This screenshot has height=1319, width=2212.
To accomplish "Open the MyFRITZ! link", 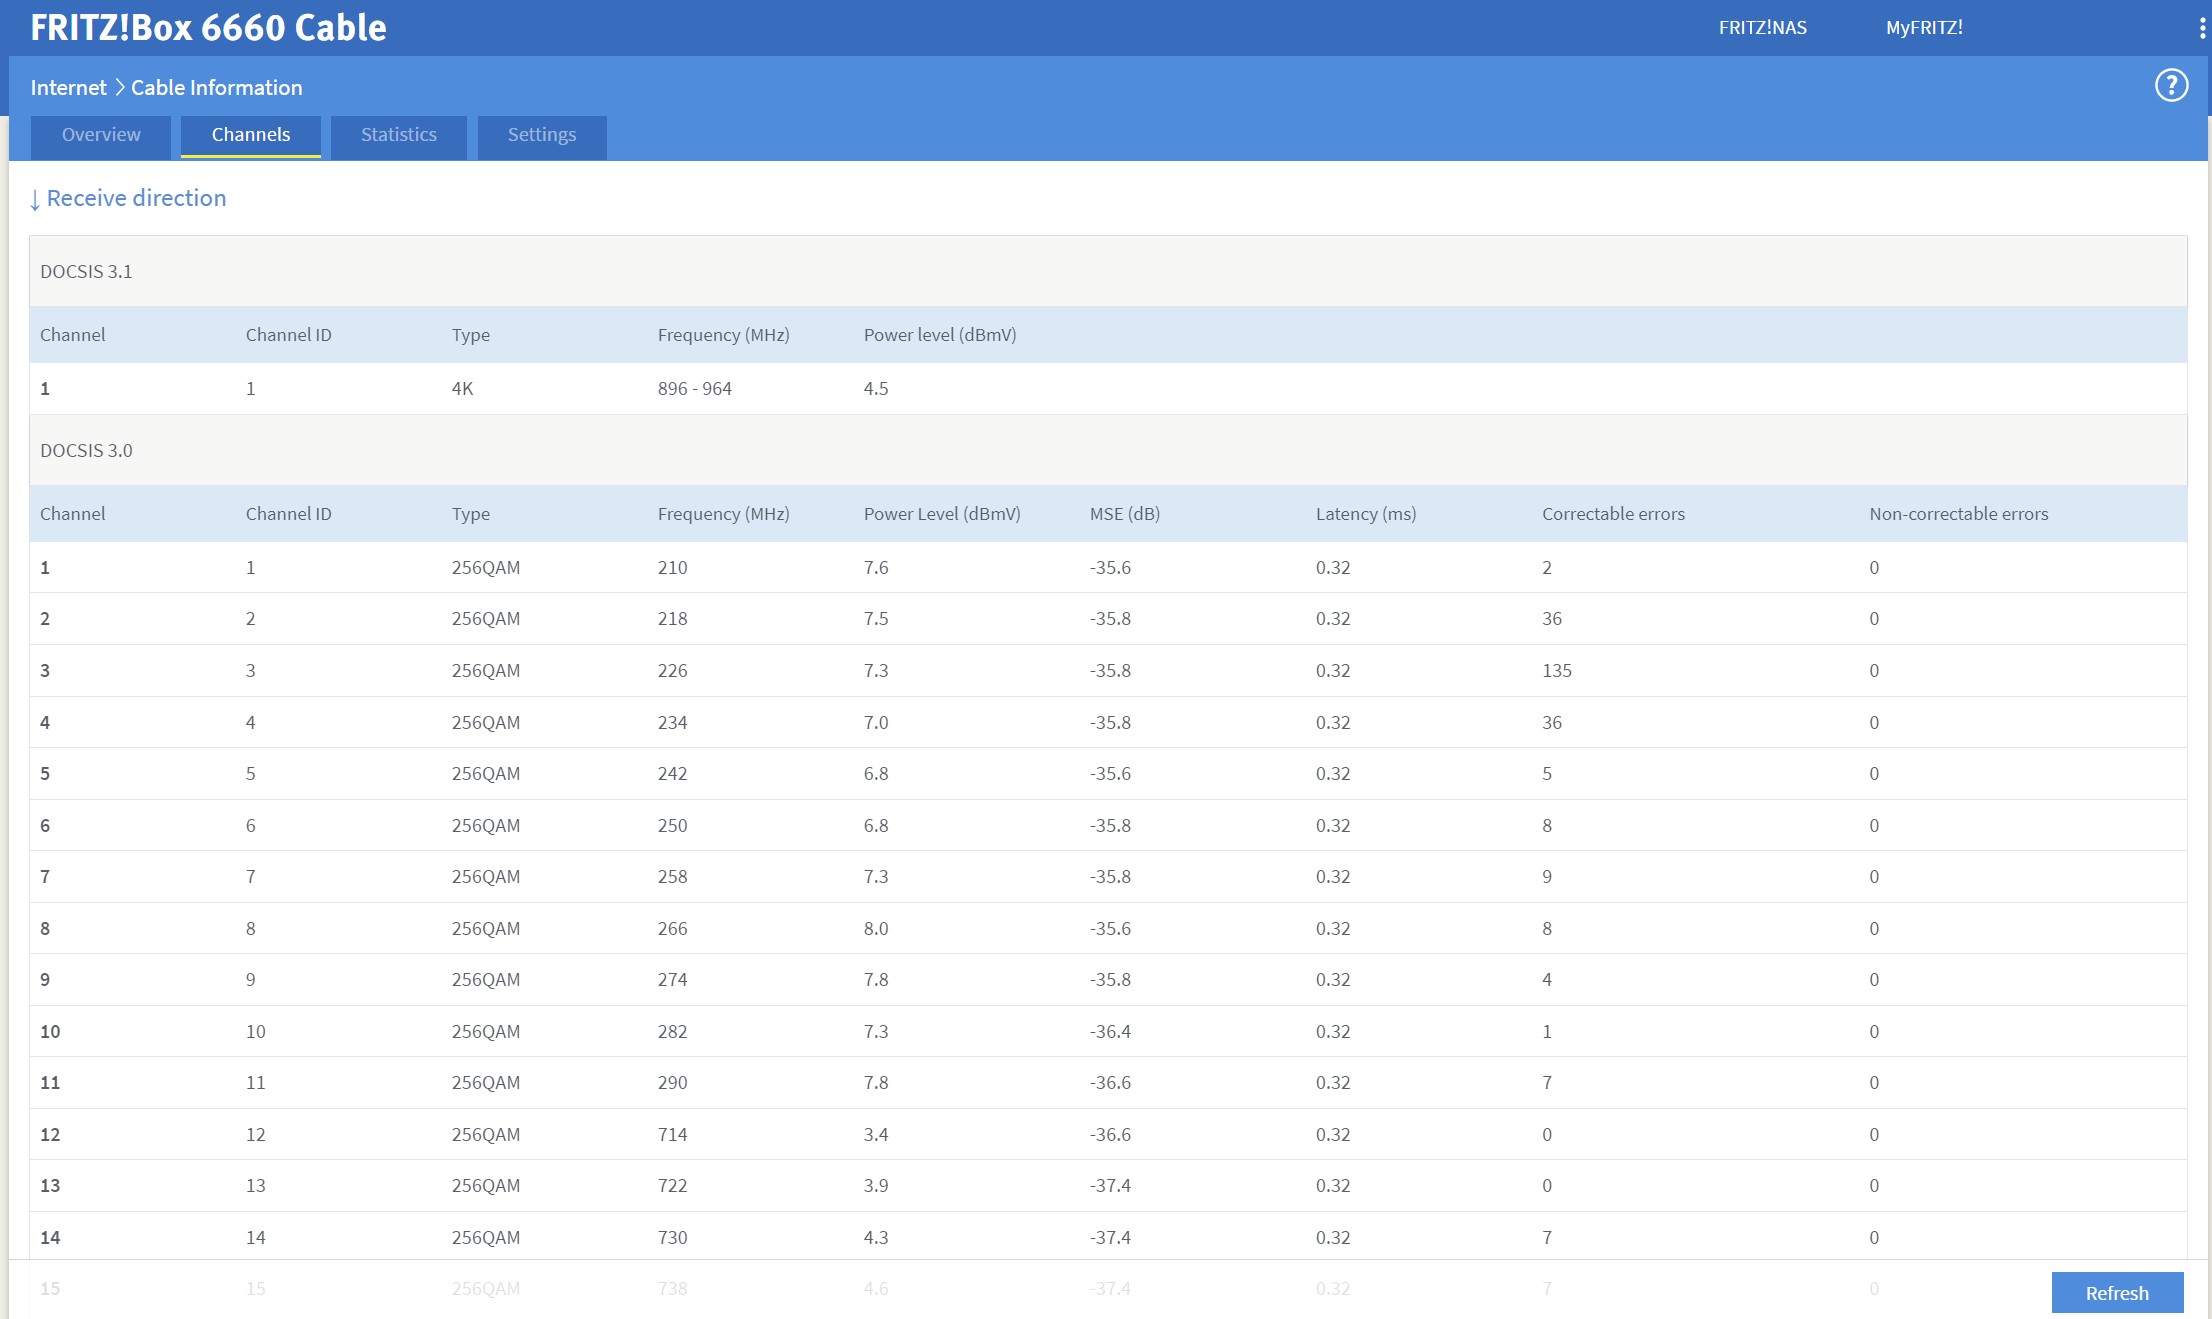I will coord(1923,28).
